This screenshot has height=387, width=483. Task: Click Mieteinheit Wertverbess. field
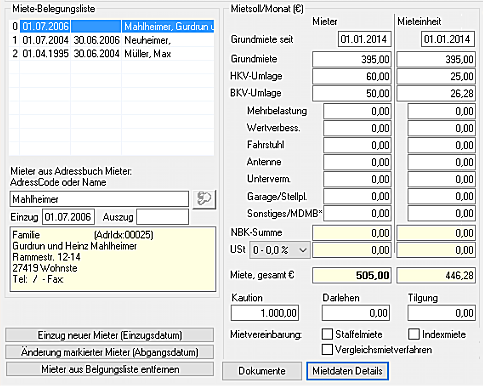coord(441,128)
